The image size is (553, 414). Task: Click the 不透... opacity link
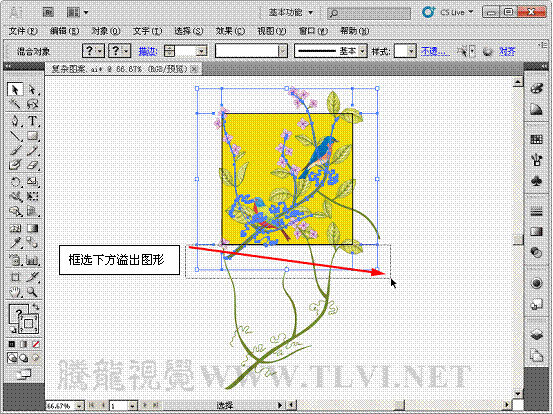coord(435,51)
